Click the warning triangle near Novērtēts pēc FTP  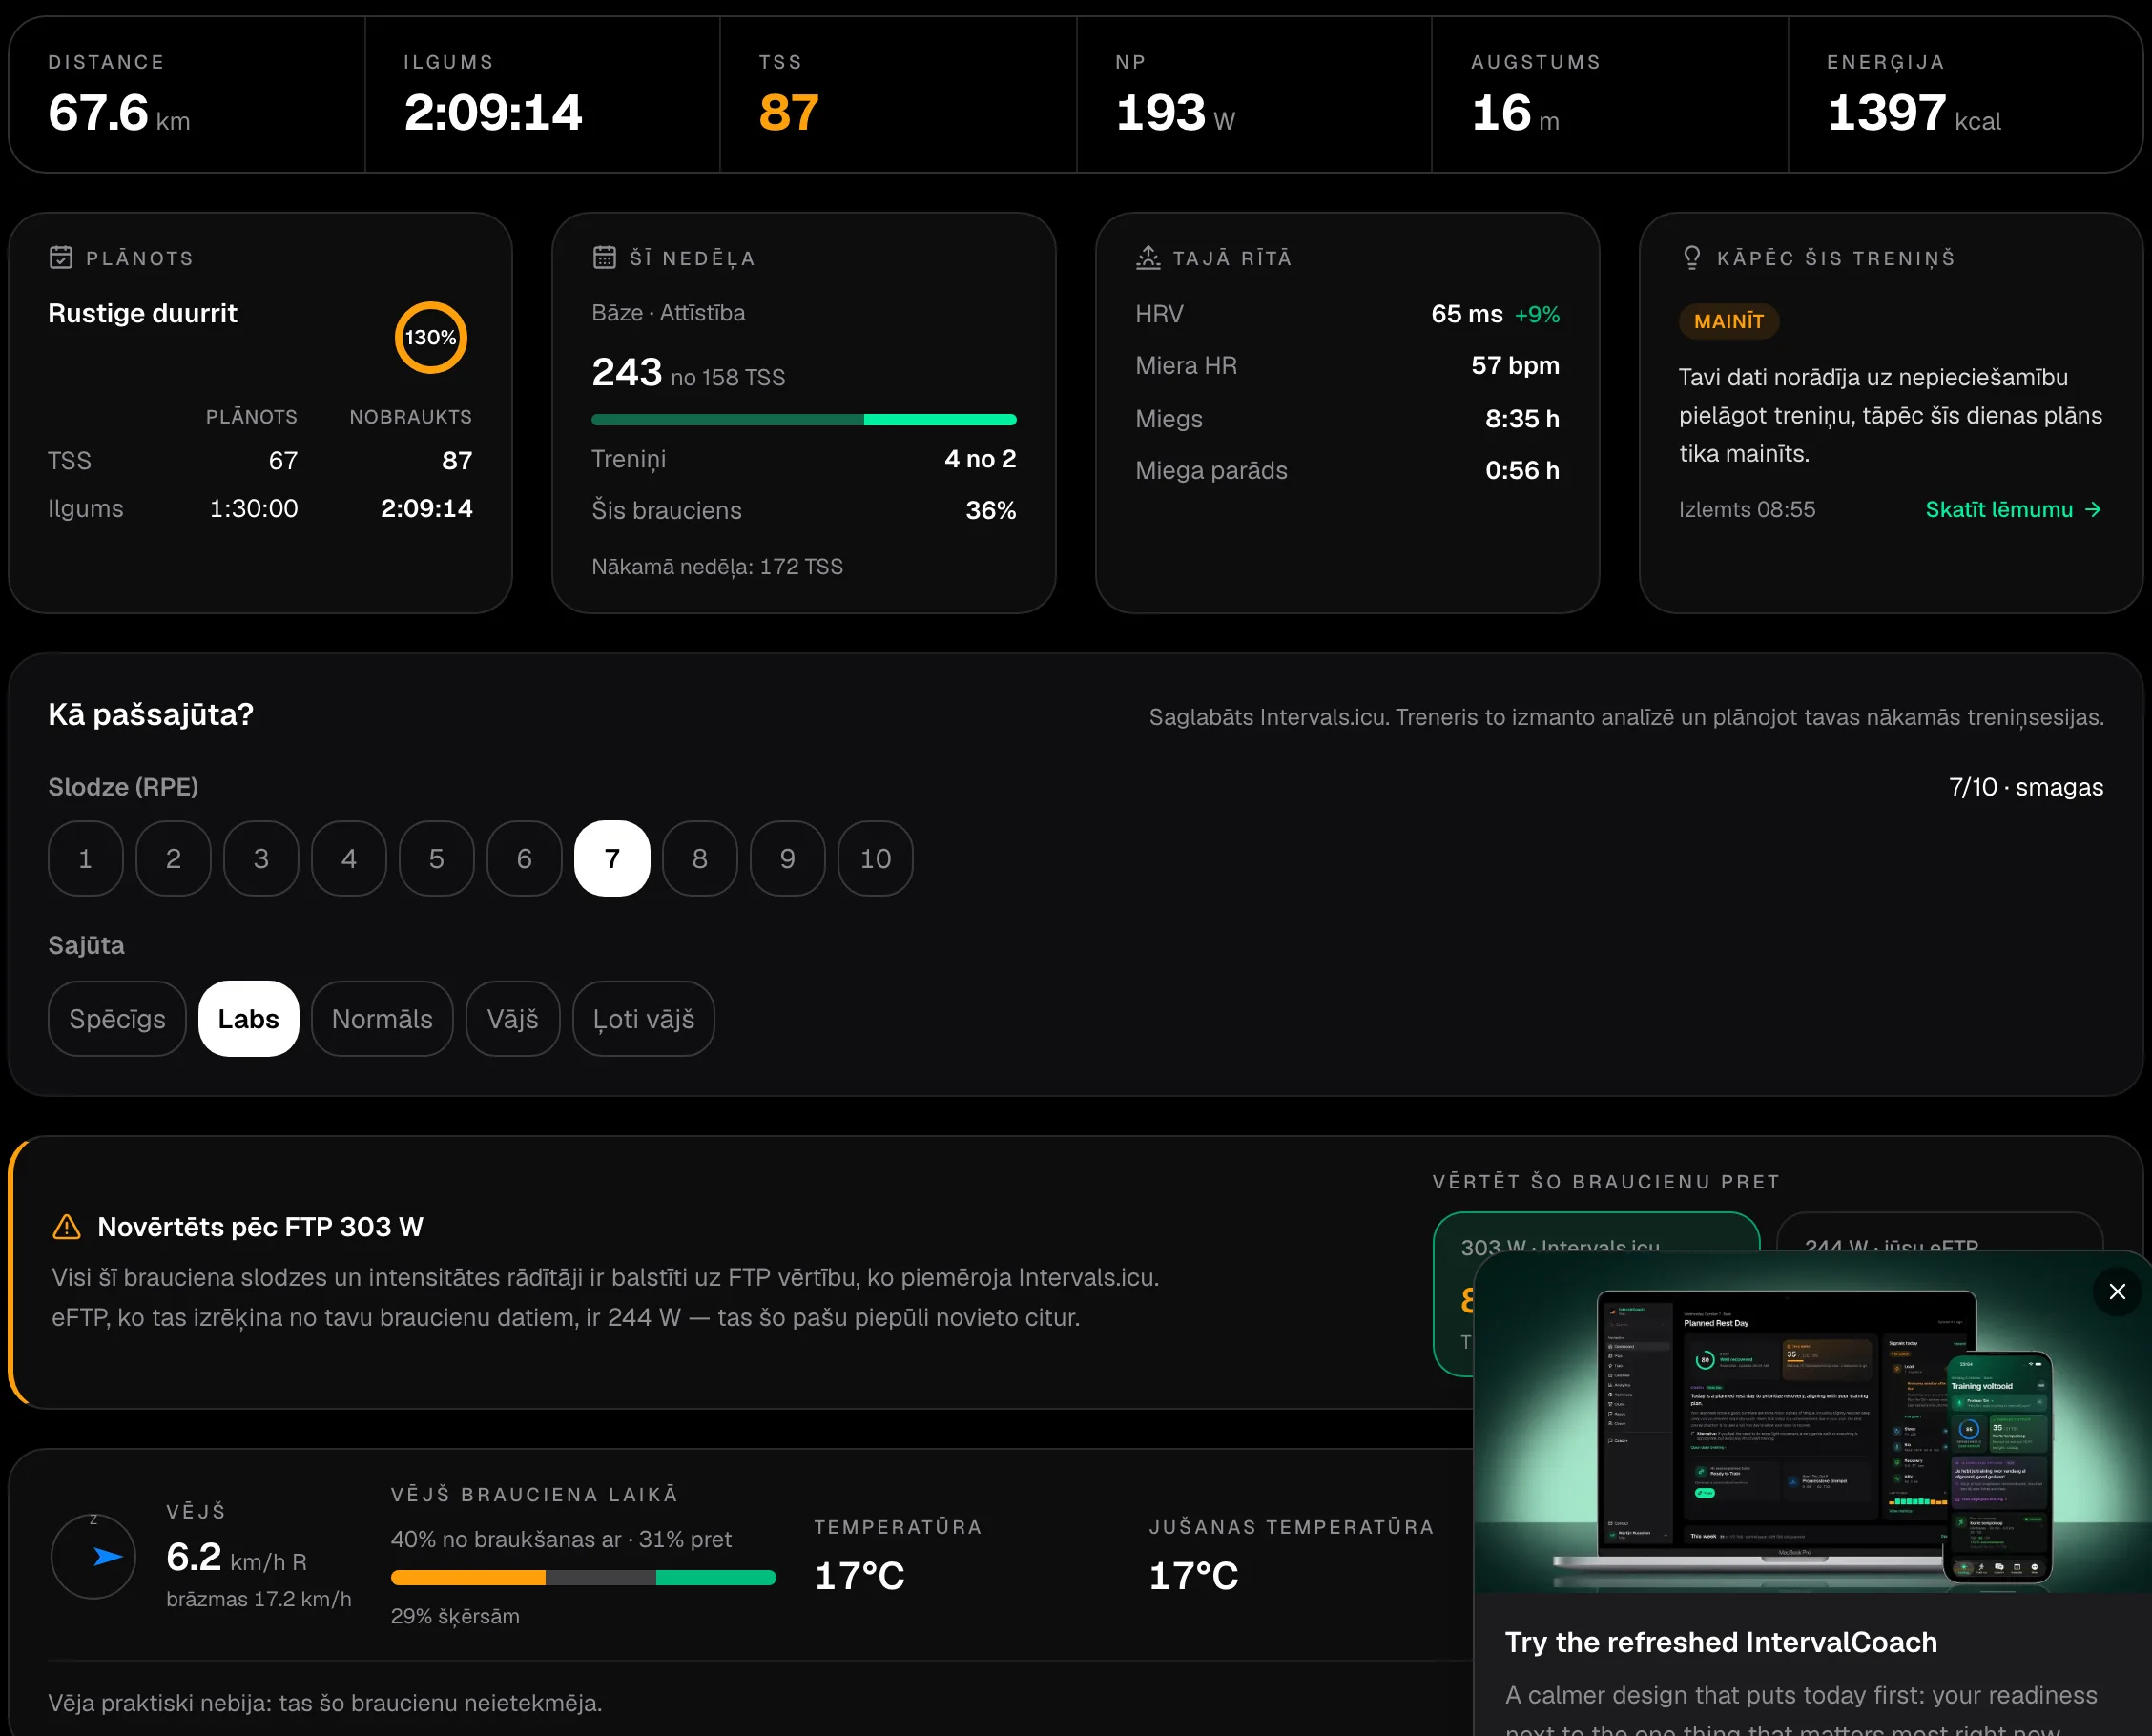66,1227
